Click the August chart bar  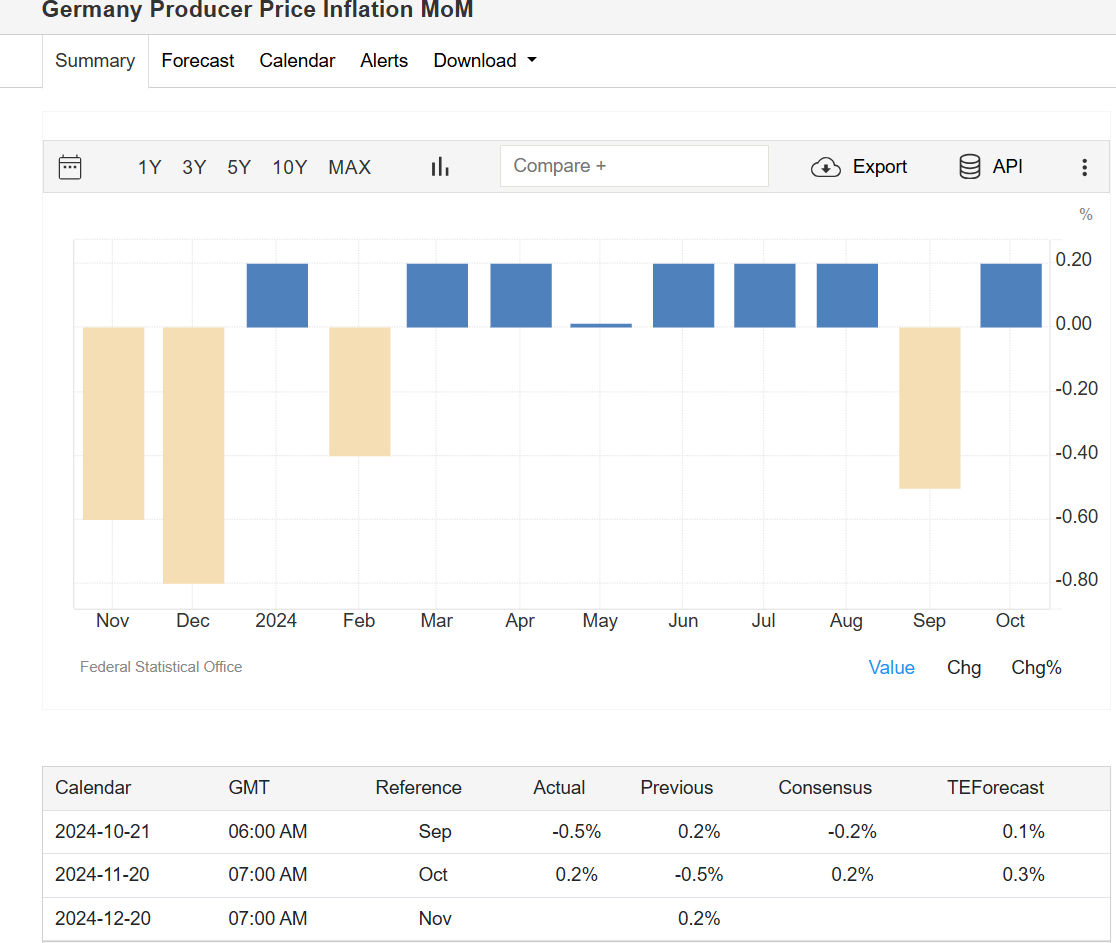pyautogui.click(x=847, y=295)
